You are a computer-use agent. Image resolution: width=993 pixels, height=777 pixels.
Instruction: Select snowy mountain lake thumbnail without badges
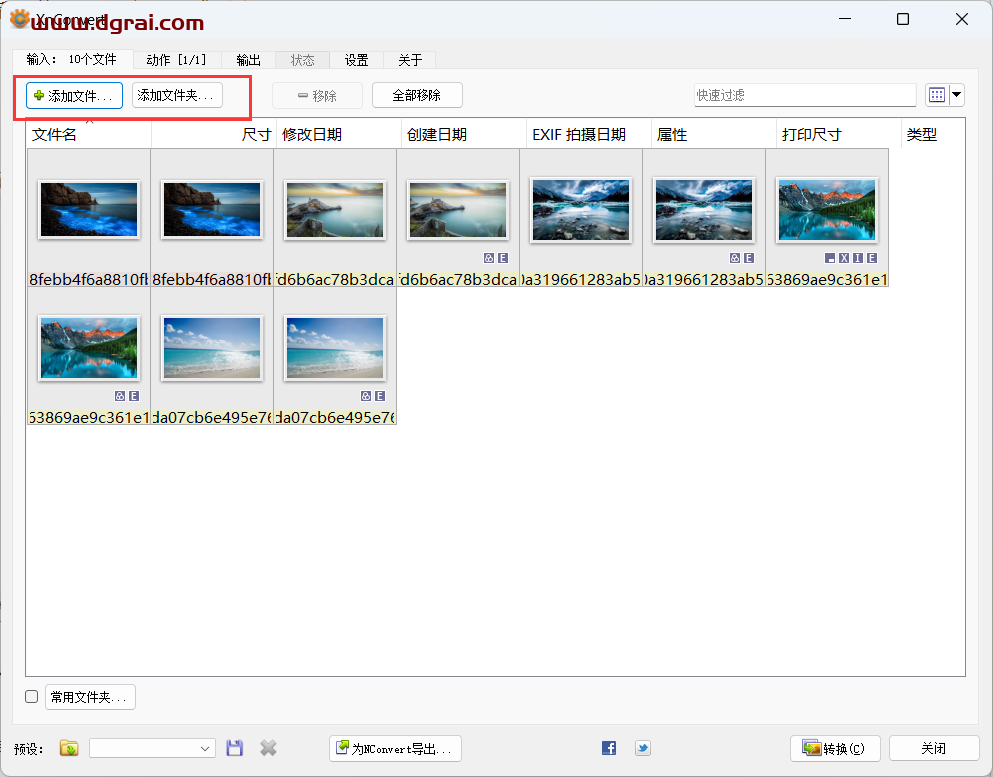pos(581,210)
